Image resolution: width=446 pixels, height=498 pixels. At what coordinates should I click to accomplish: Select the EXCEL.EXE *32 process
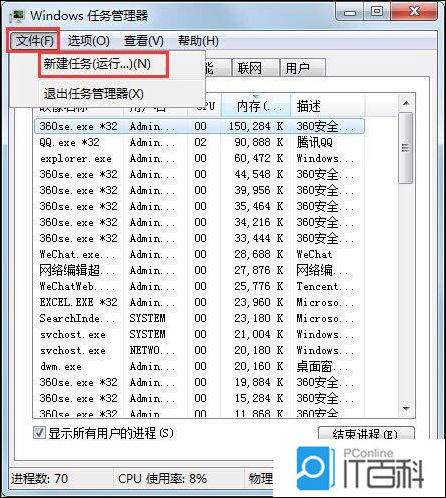tap(199, 302)
